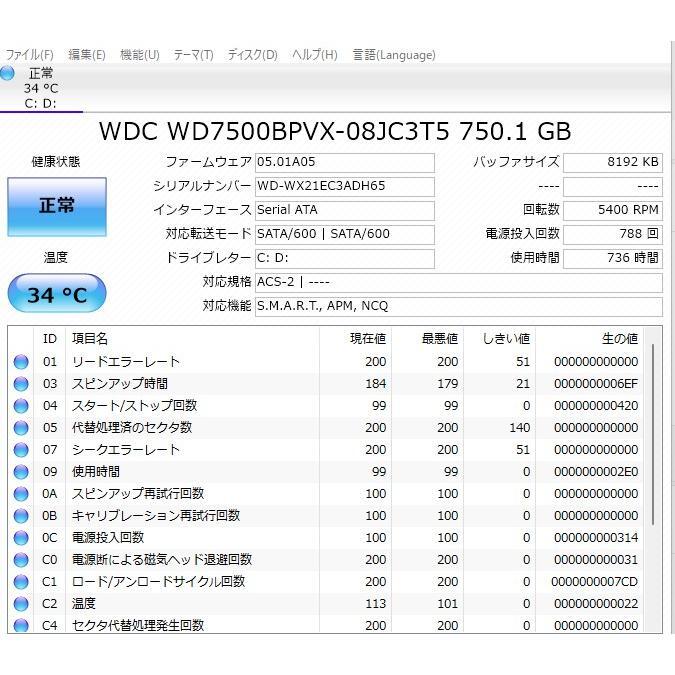Click threshold value 140
The height and width of the screenshot is (675, 675).
coord(520,427)
